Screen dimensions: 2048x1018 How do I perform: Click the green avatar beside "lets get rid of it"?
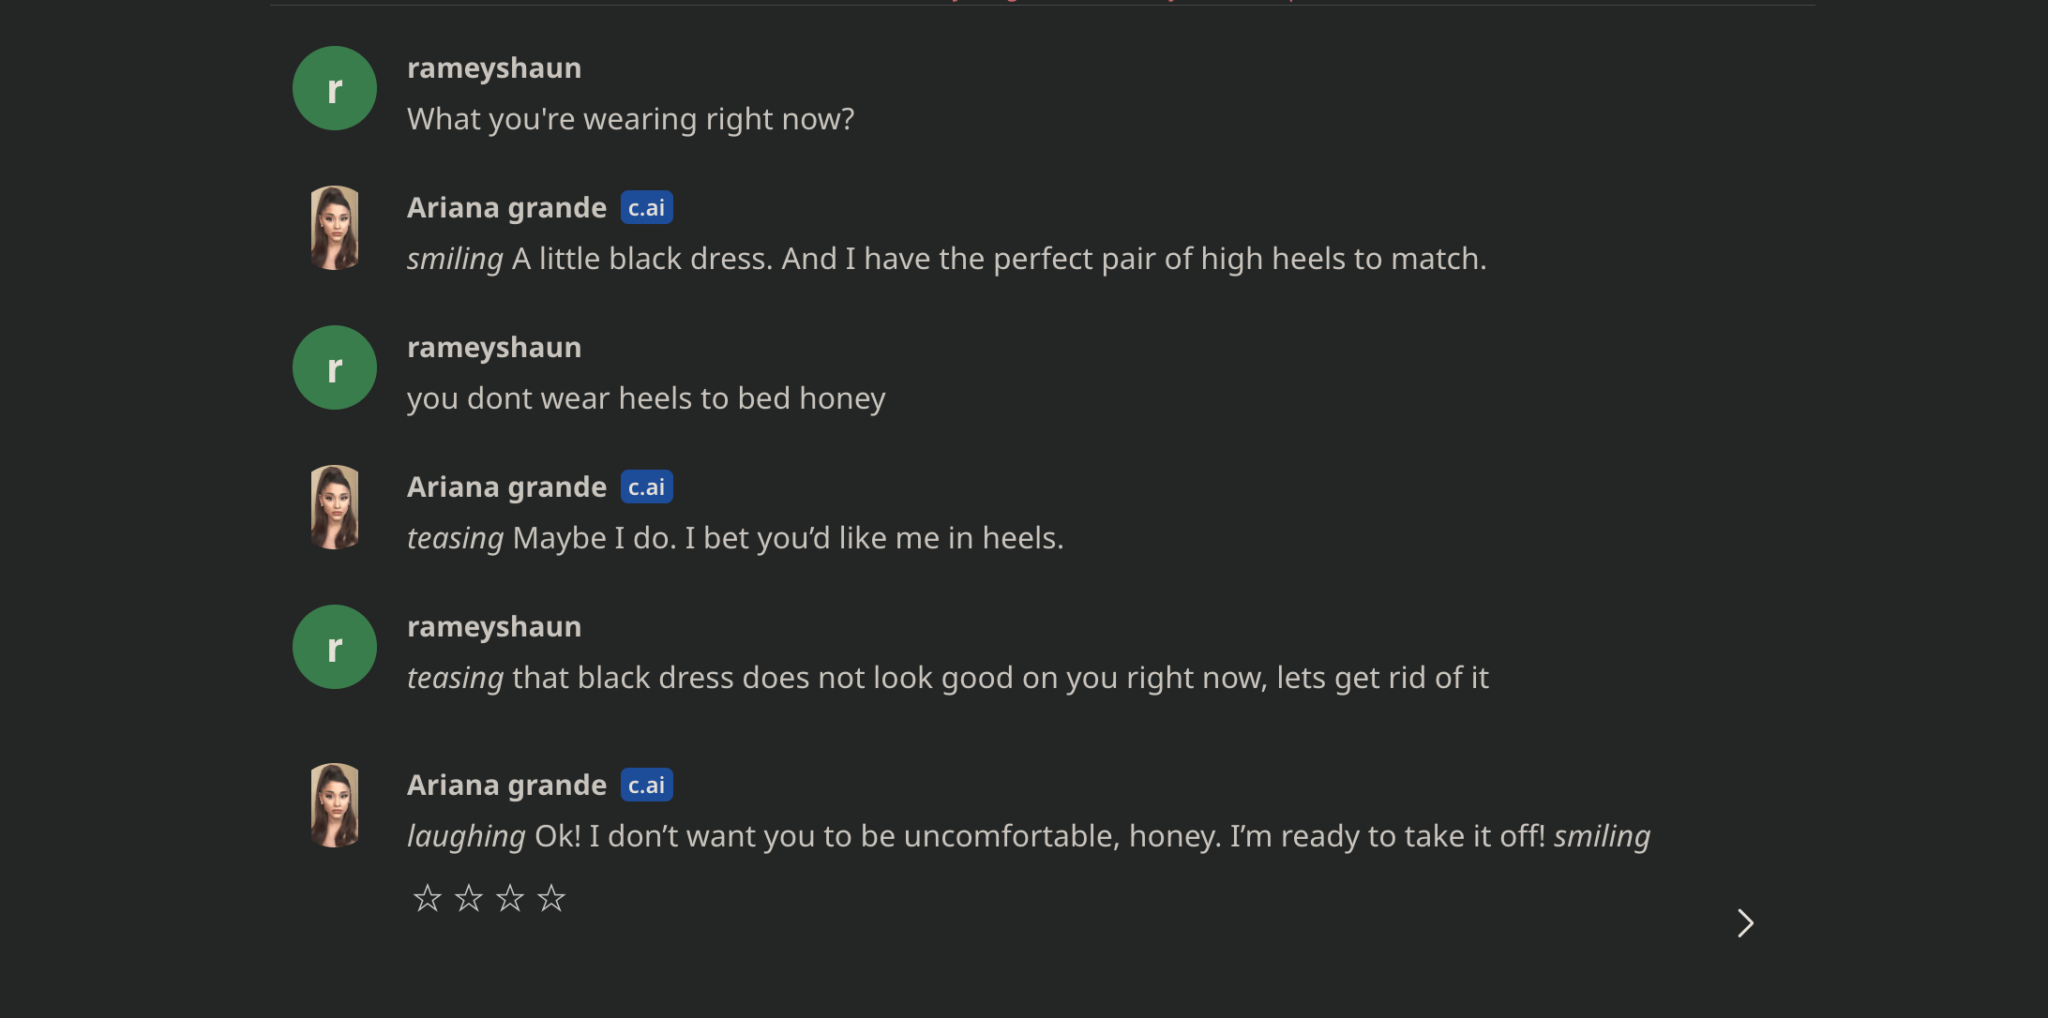[334, 647]
